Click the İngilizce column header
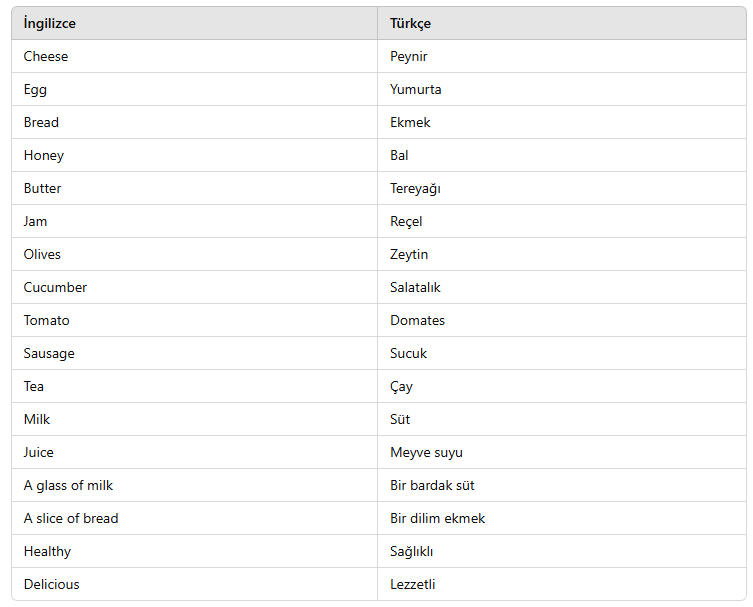The width and height of the screenshot is (753, 607). coord(194,24)
